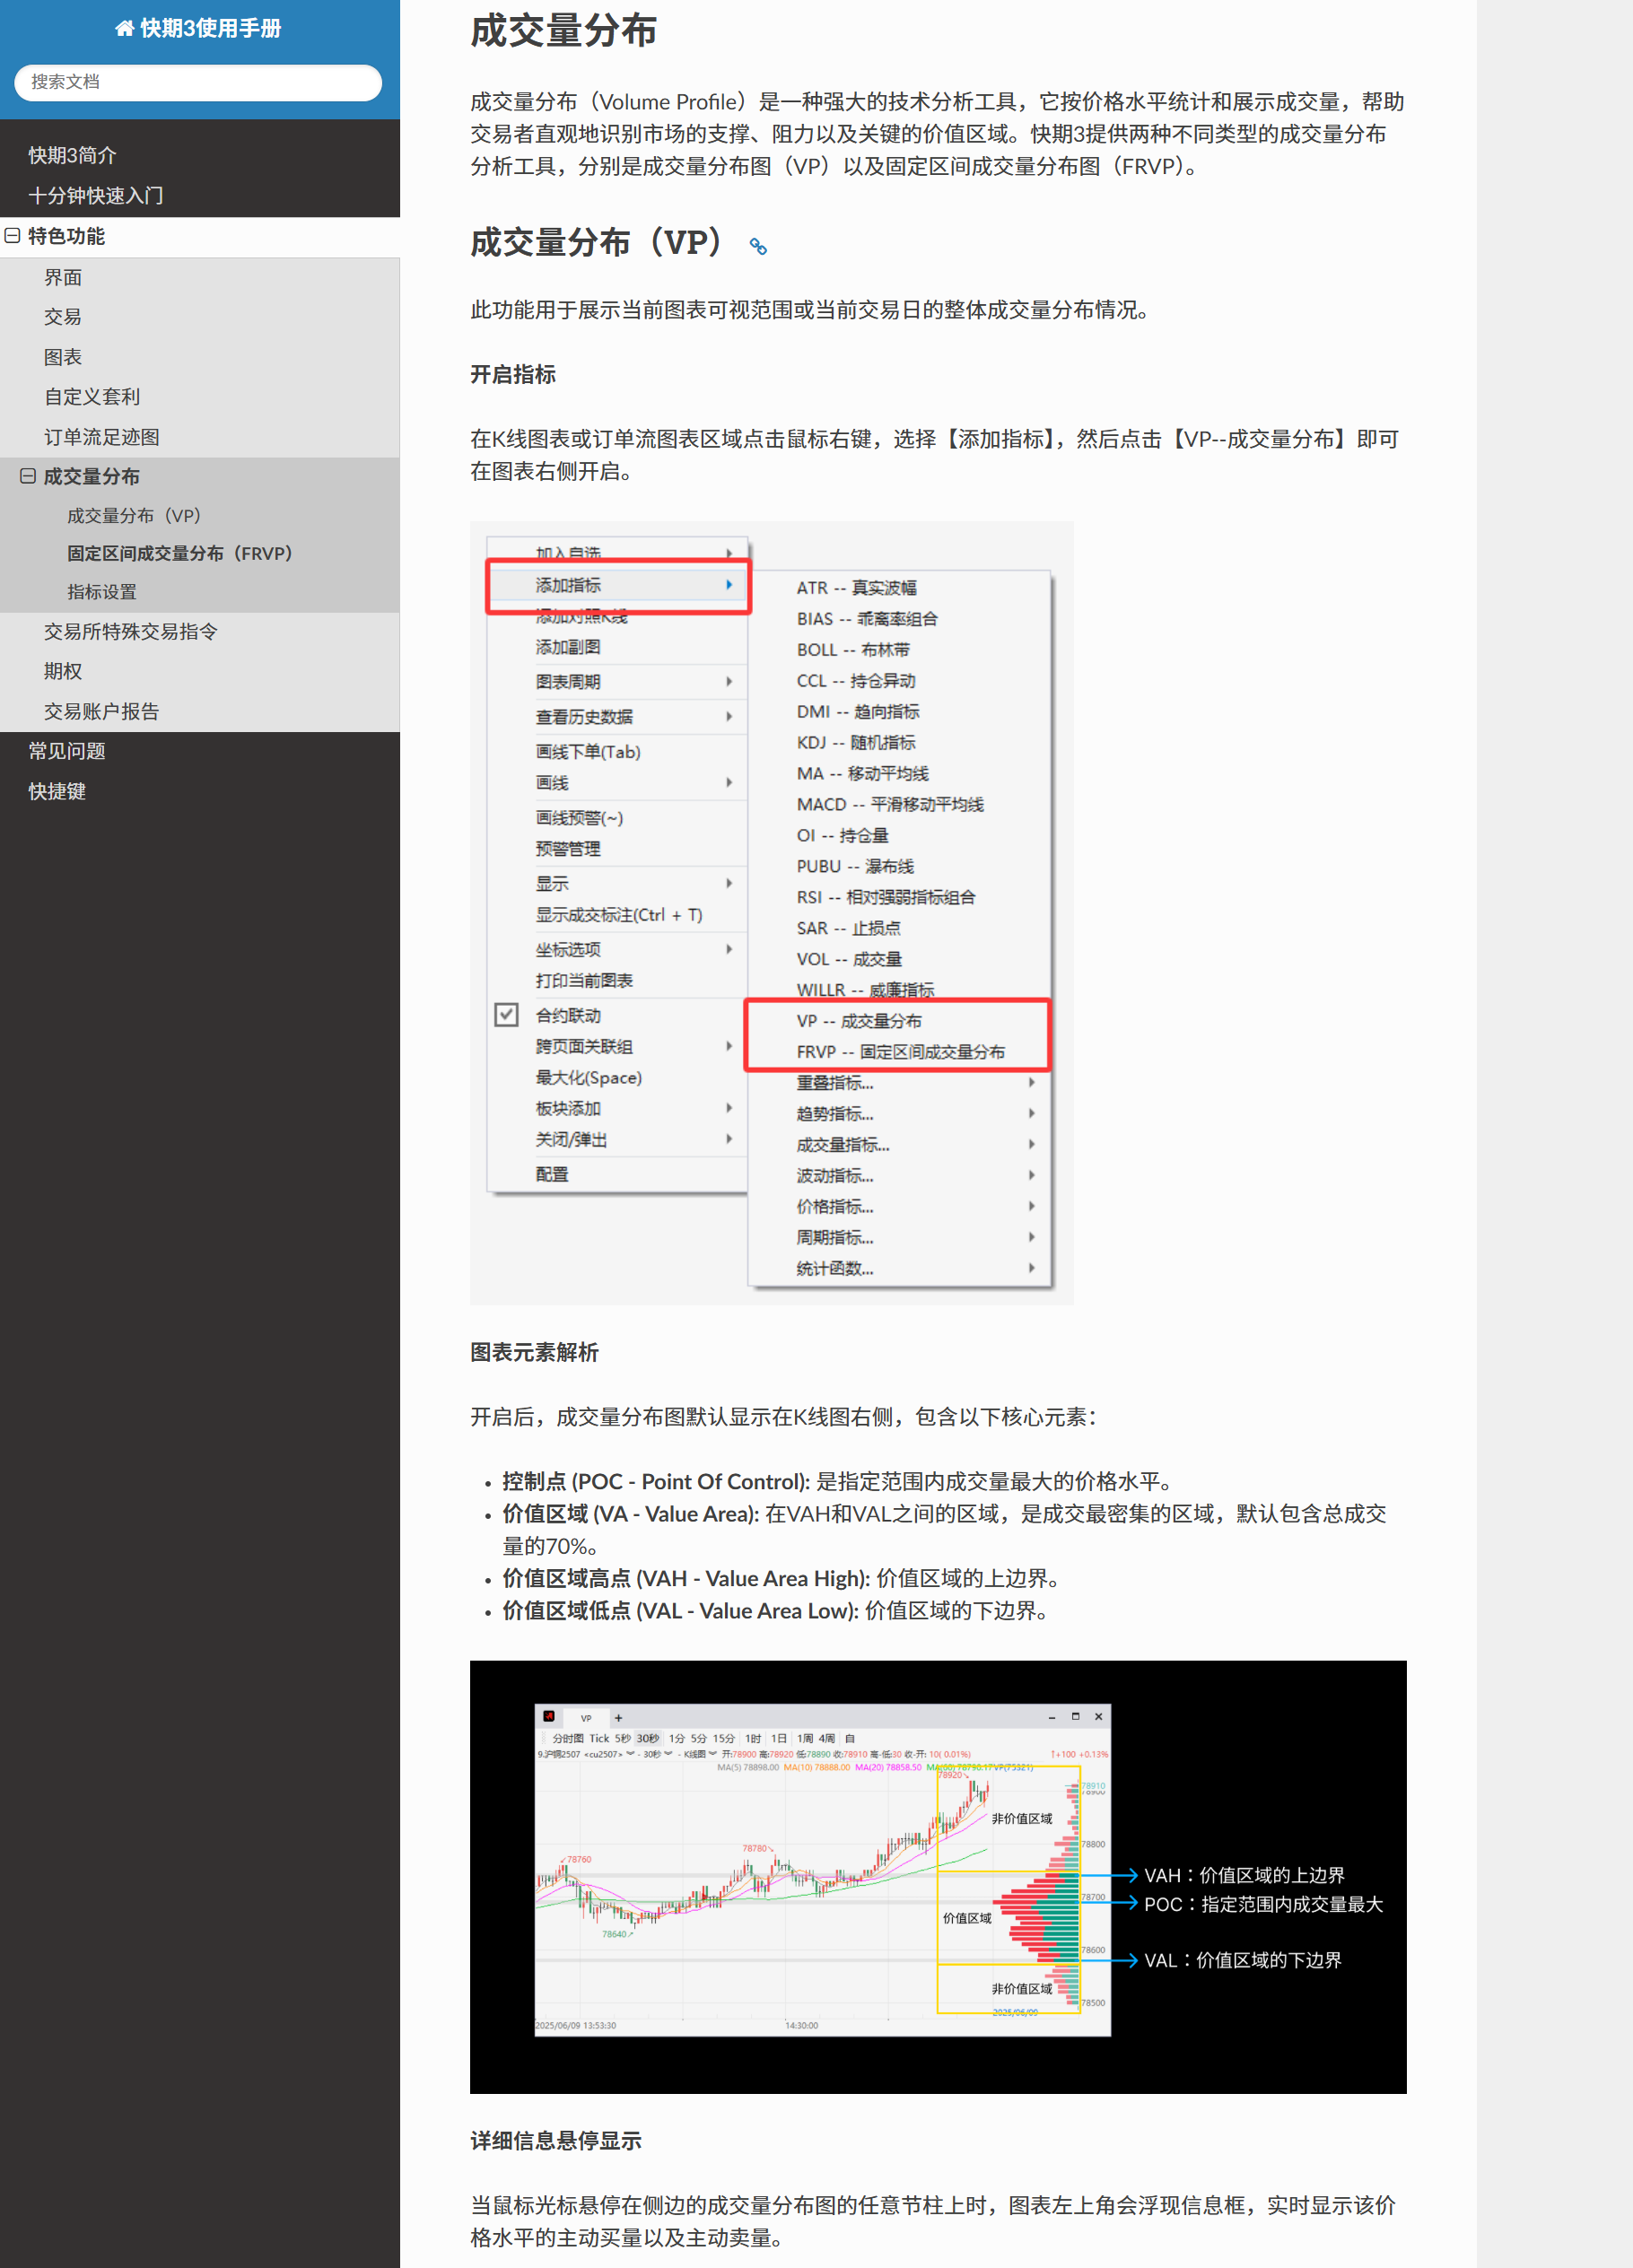Screen dimensions: 1633x2268
Task: Click the plus icon next to VP tab
Action: (618, 1717)
